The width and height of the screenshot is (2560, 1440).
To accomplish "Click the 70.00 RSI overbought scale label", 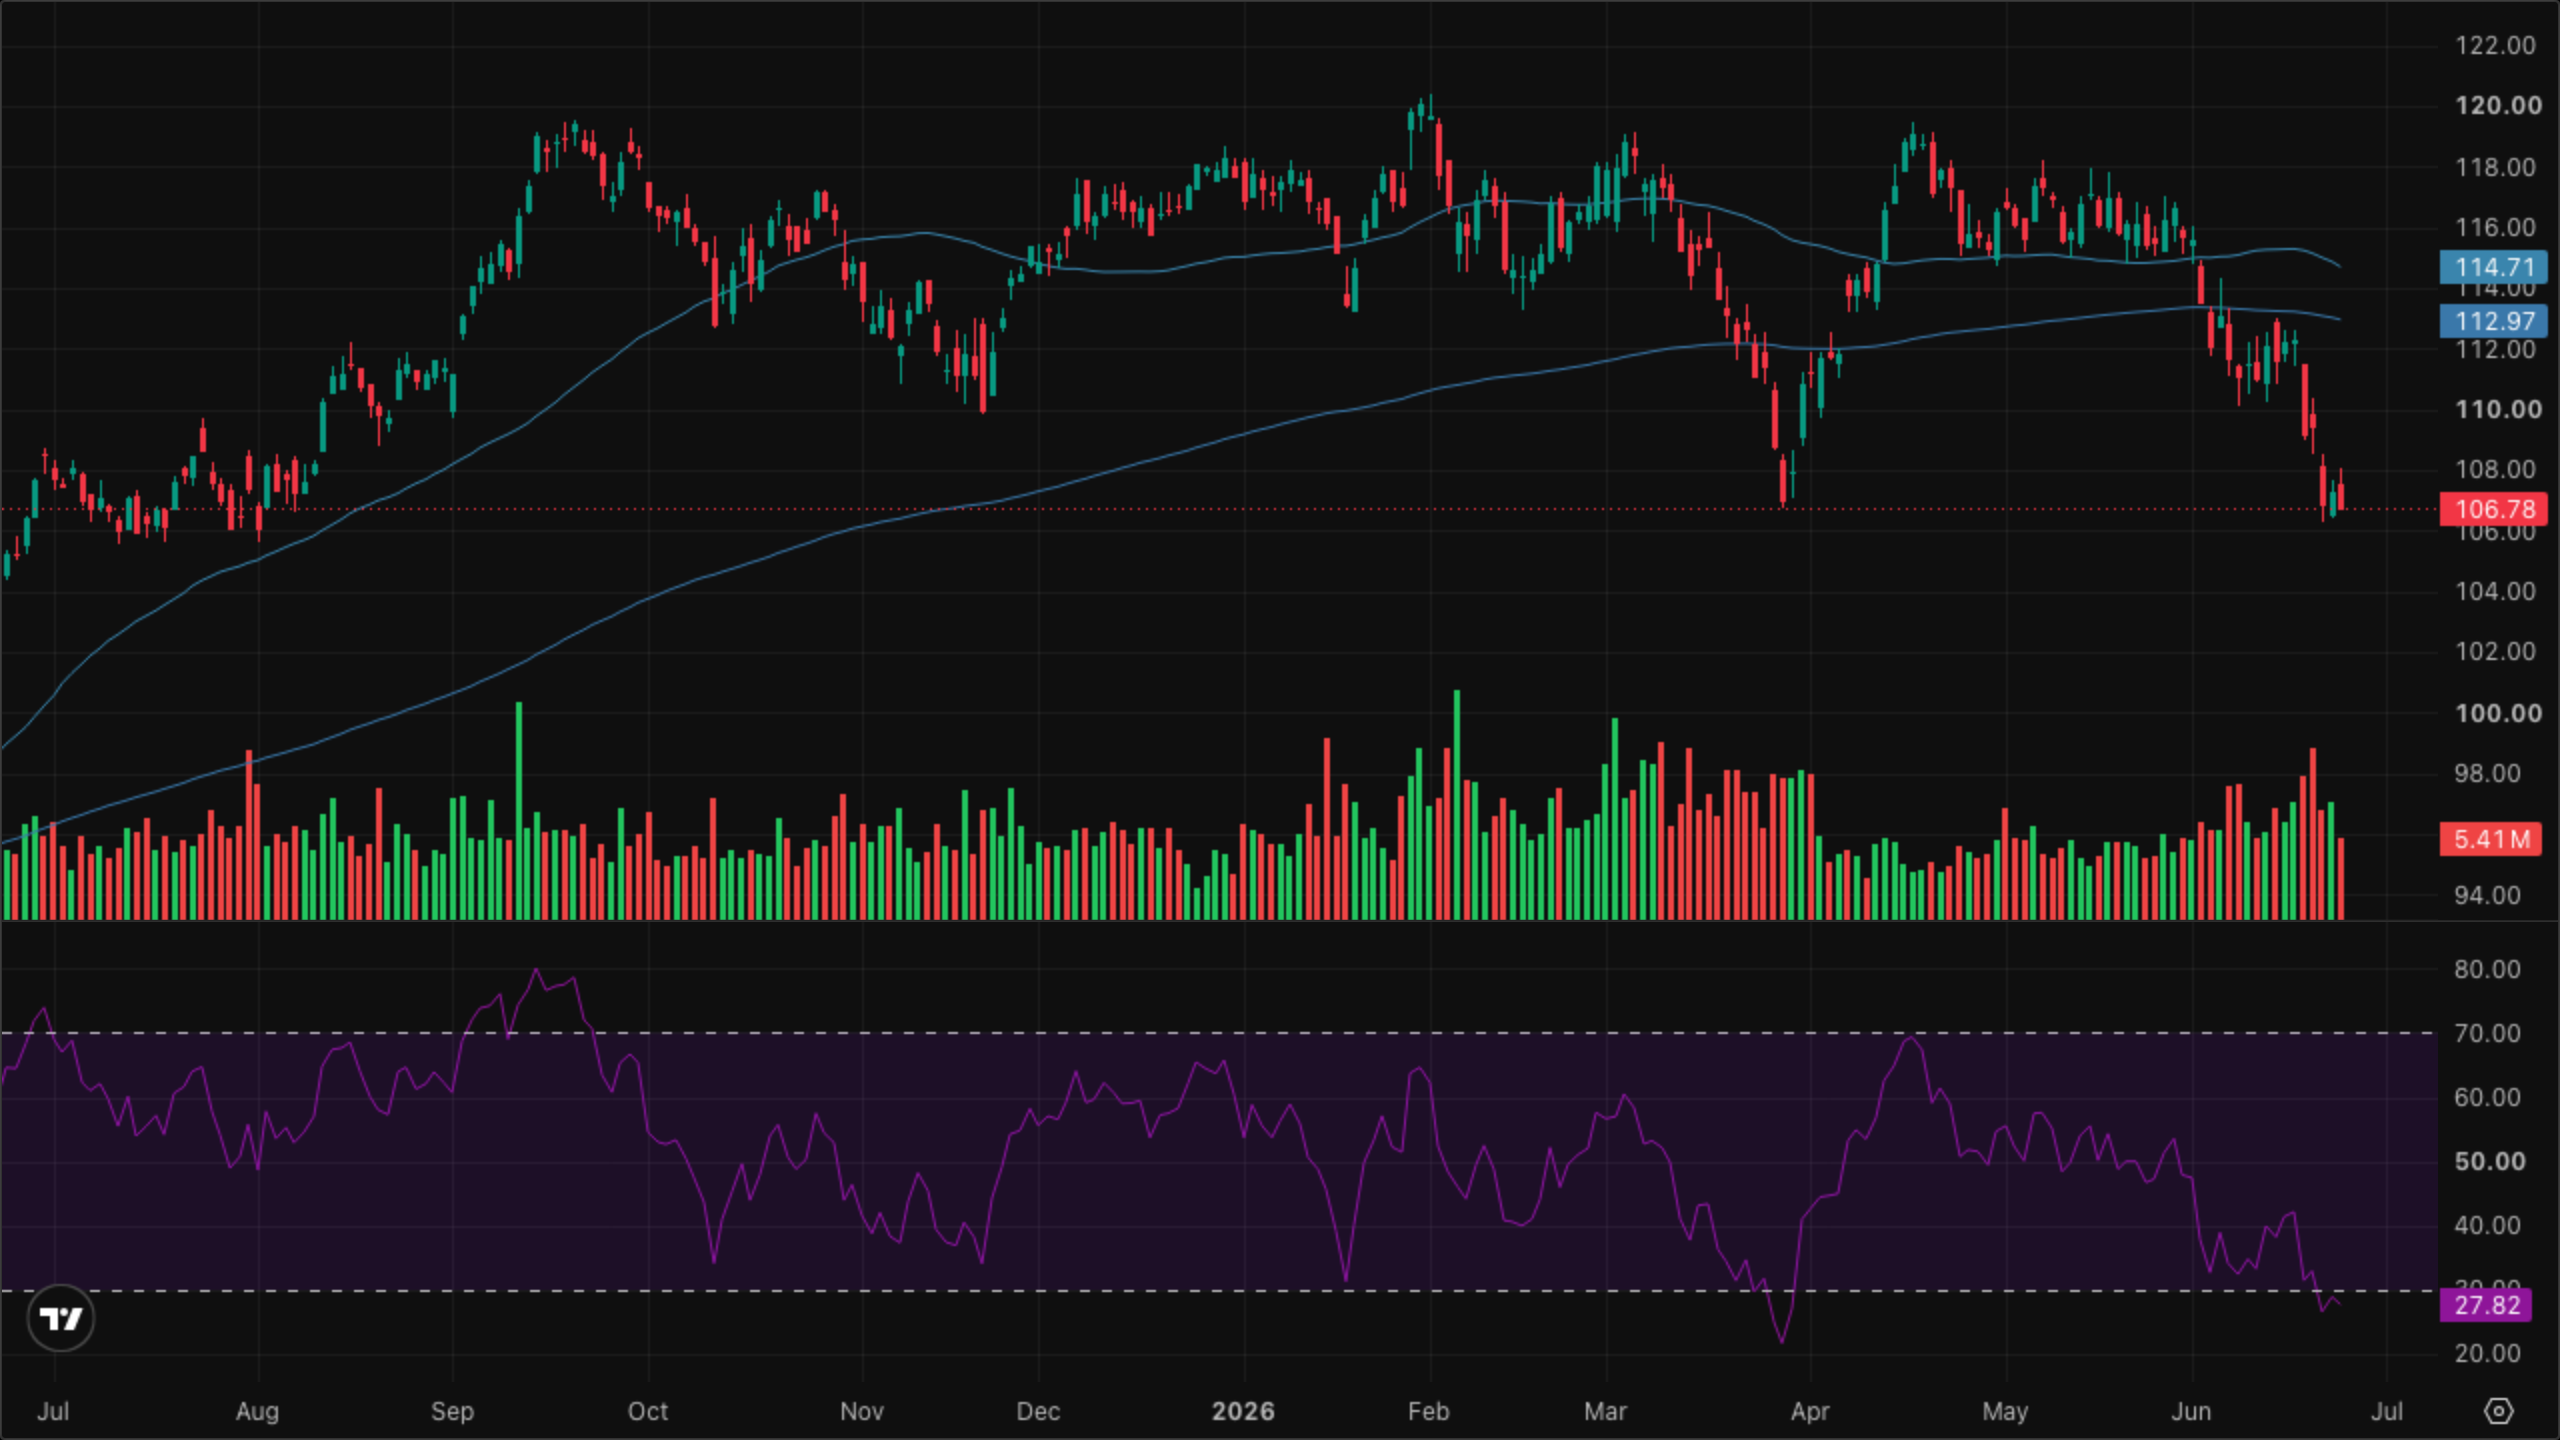I will click(2487, 1033).
